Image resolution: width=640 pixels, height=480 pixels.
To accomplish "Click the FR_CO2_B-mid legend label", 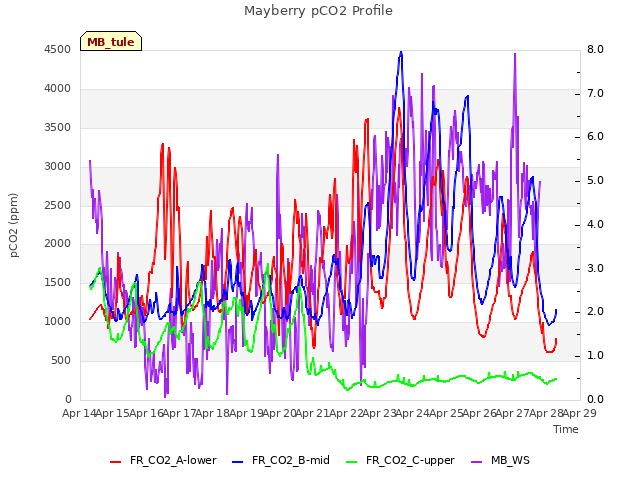I will (291, 460).
